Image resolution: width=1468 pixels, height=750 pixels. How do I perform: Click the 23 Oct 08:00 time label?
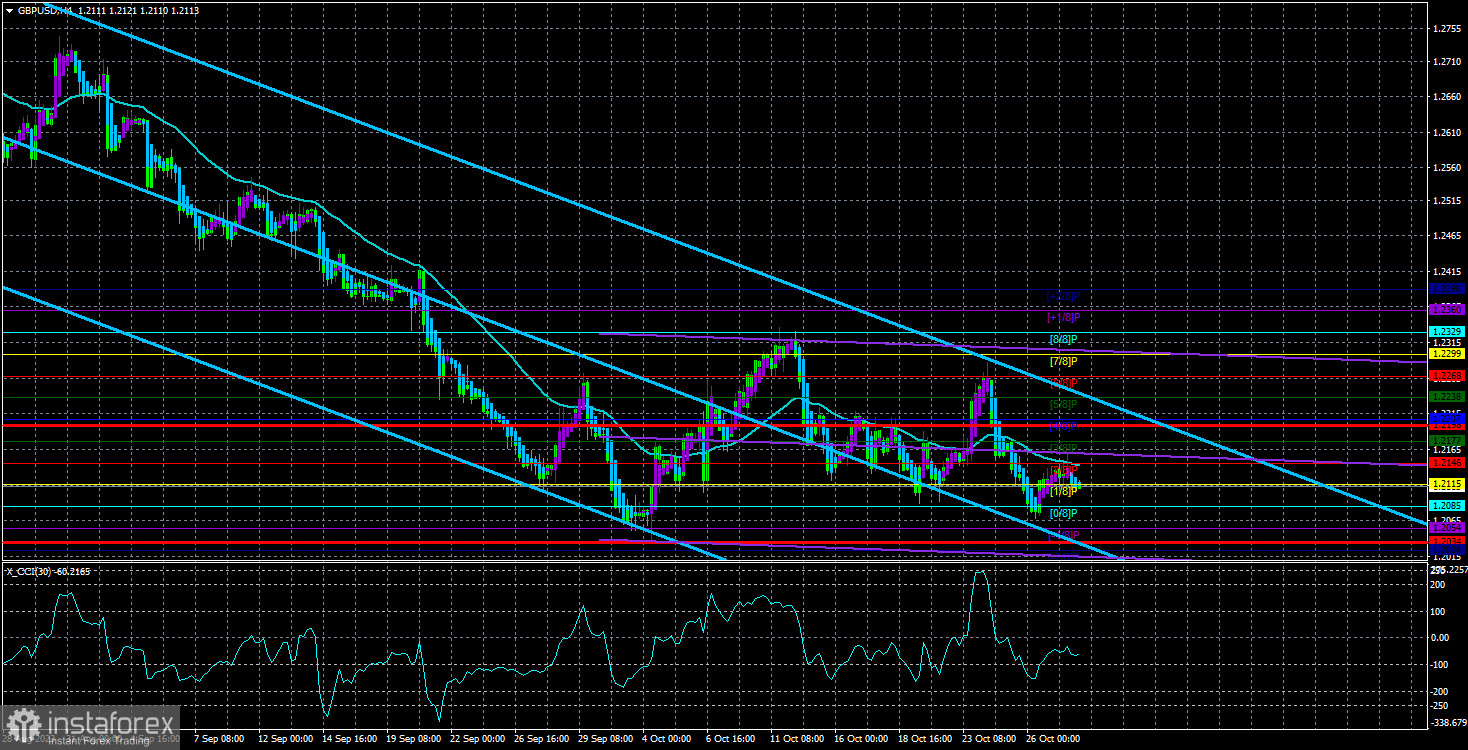(x=990, y=739)
